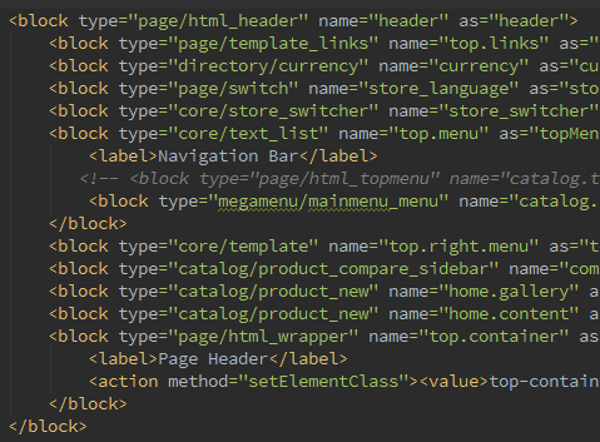Click the "page/switch" type string
Image resolution: width=600 pixels, height=442 pixels.
[233, 89]
